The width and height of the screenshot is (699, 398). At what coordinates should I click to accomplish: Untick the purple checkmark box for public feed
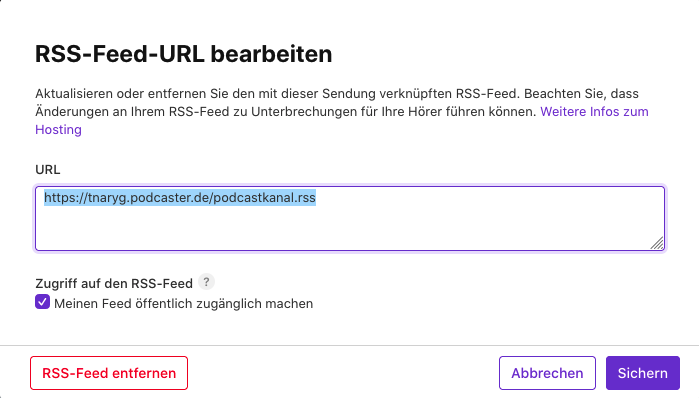pyautogui.click(x=42, y=302)
